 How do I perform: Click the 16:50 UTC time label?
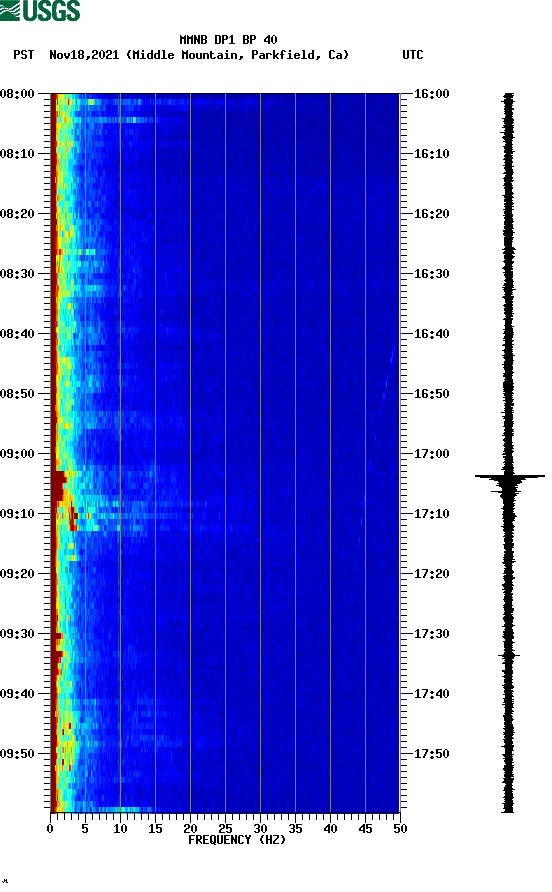point(432,394)
